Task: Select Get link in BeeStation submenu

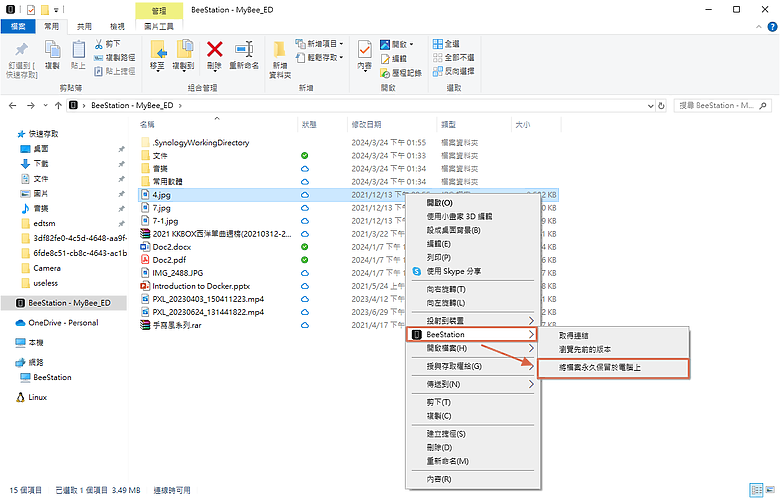Action: [614, 336]
